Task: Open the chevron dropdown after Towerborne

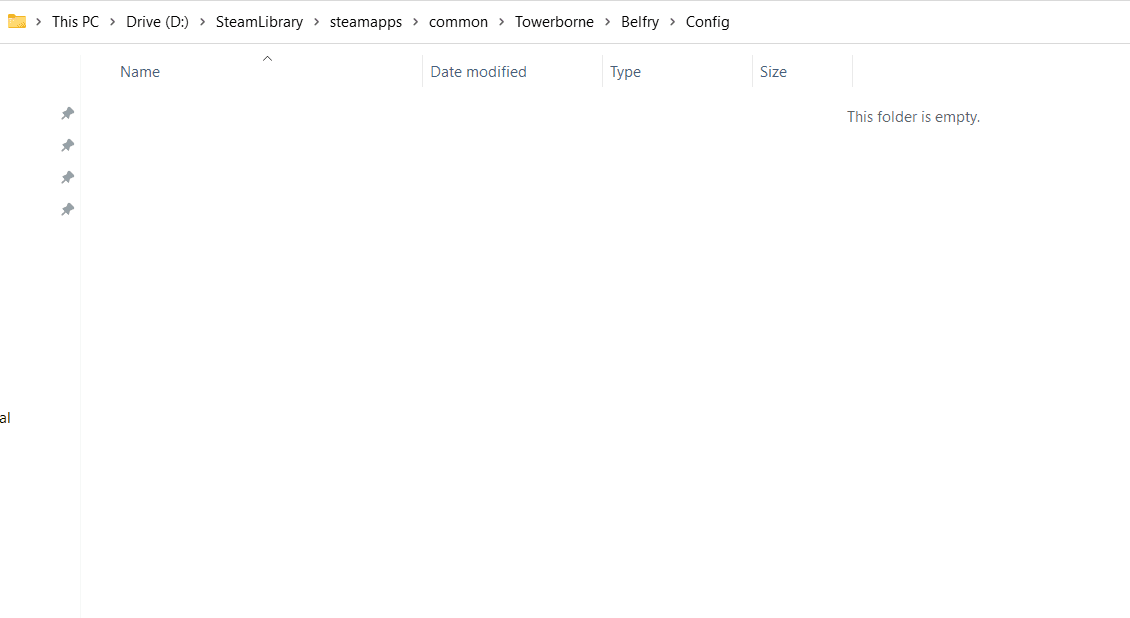Action: [608, 22]
